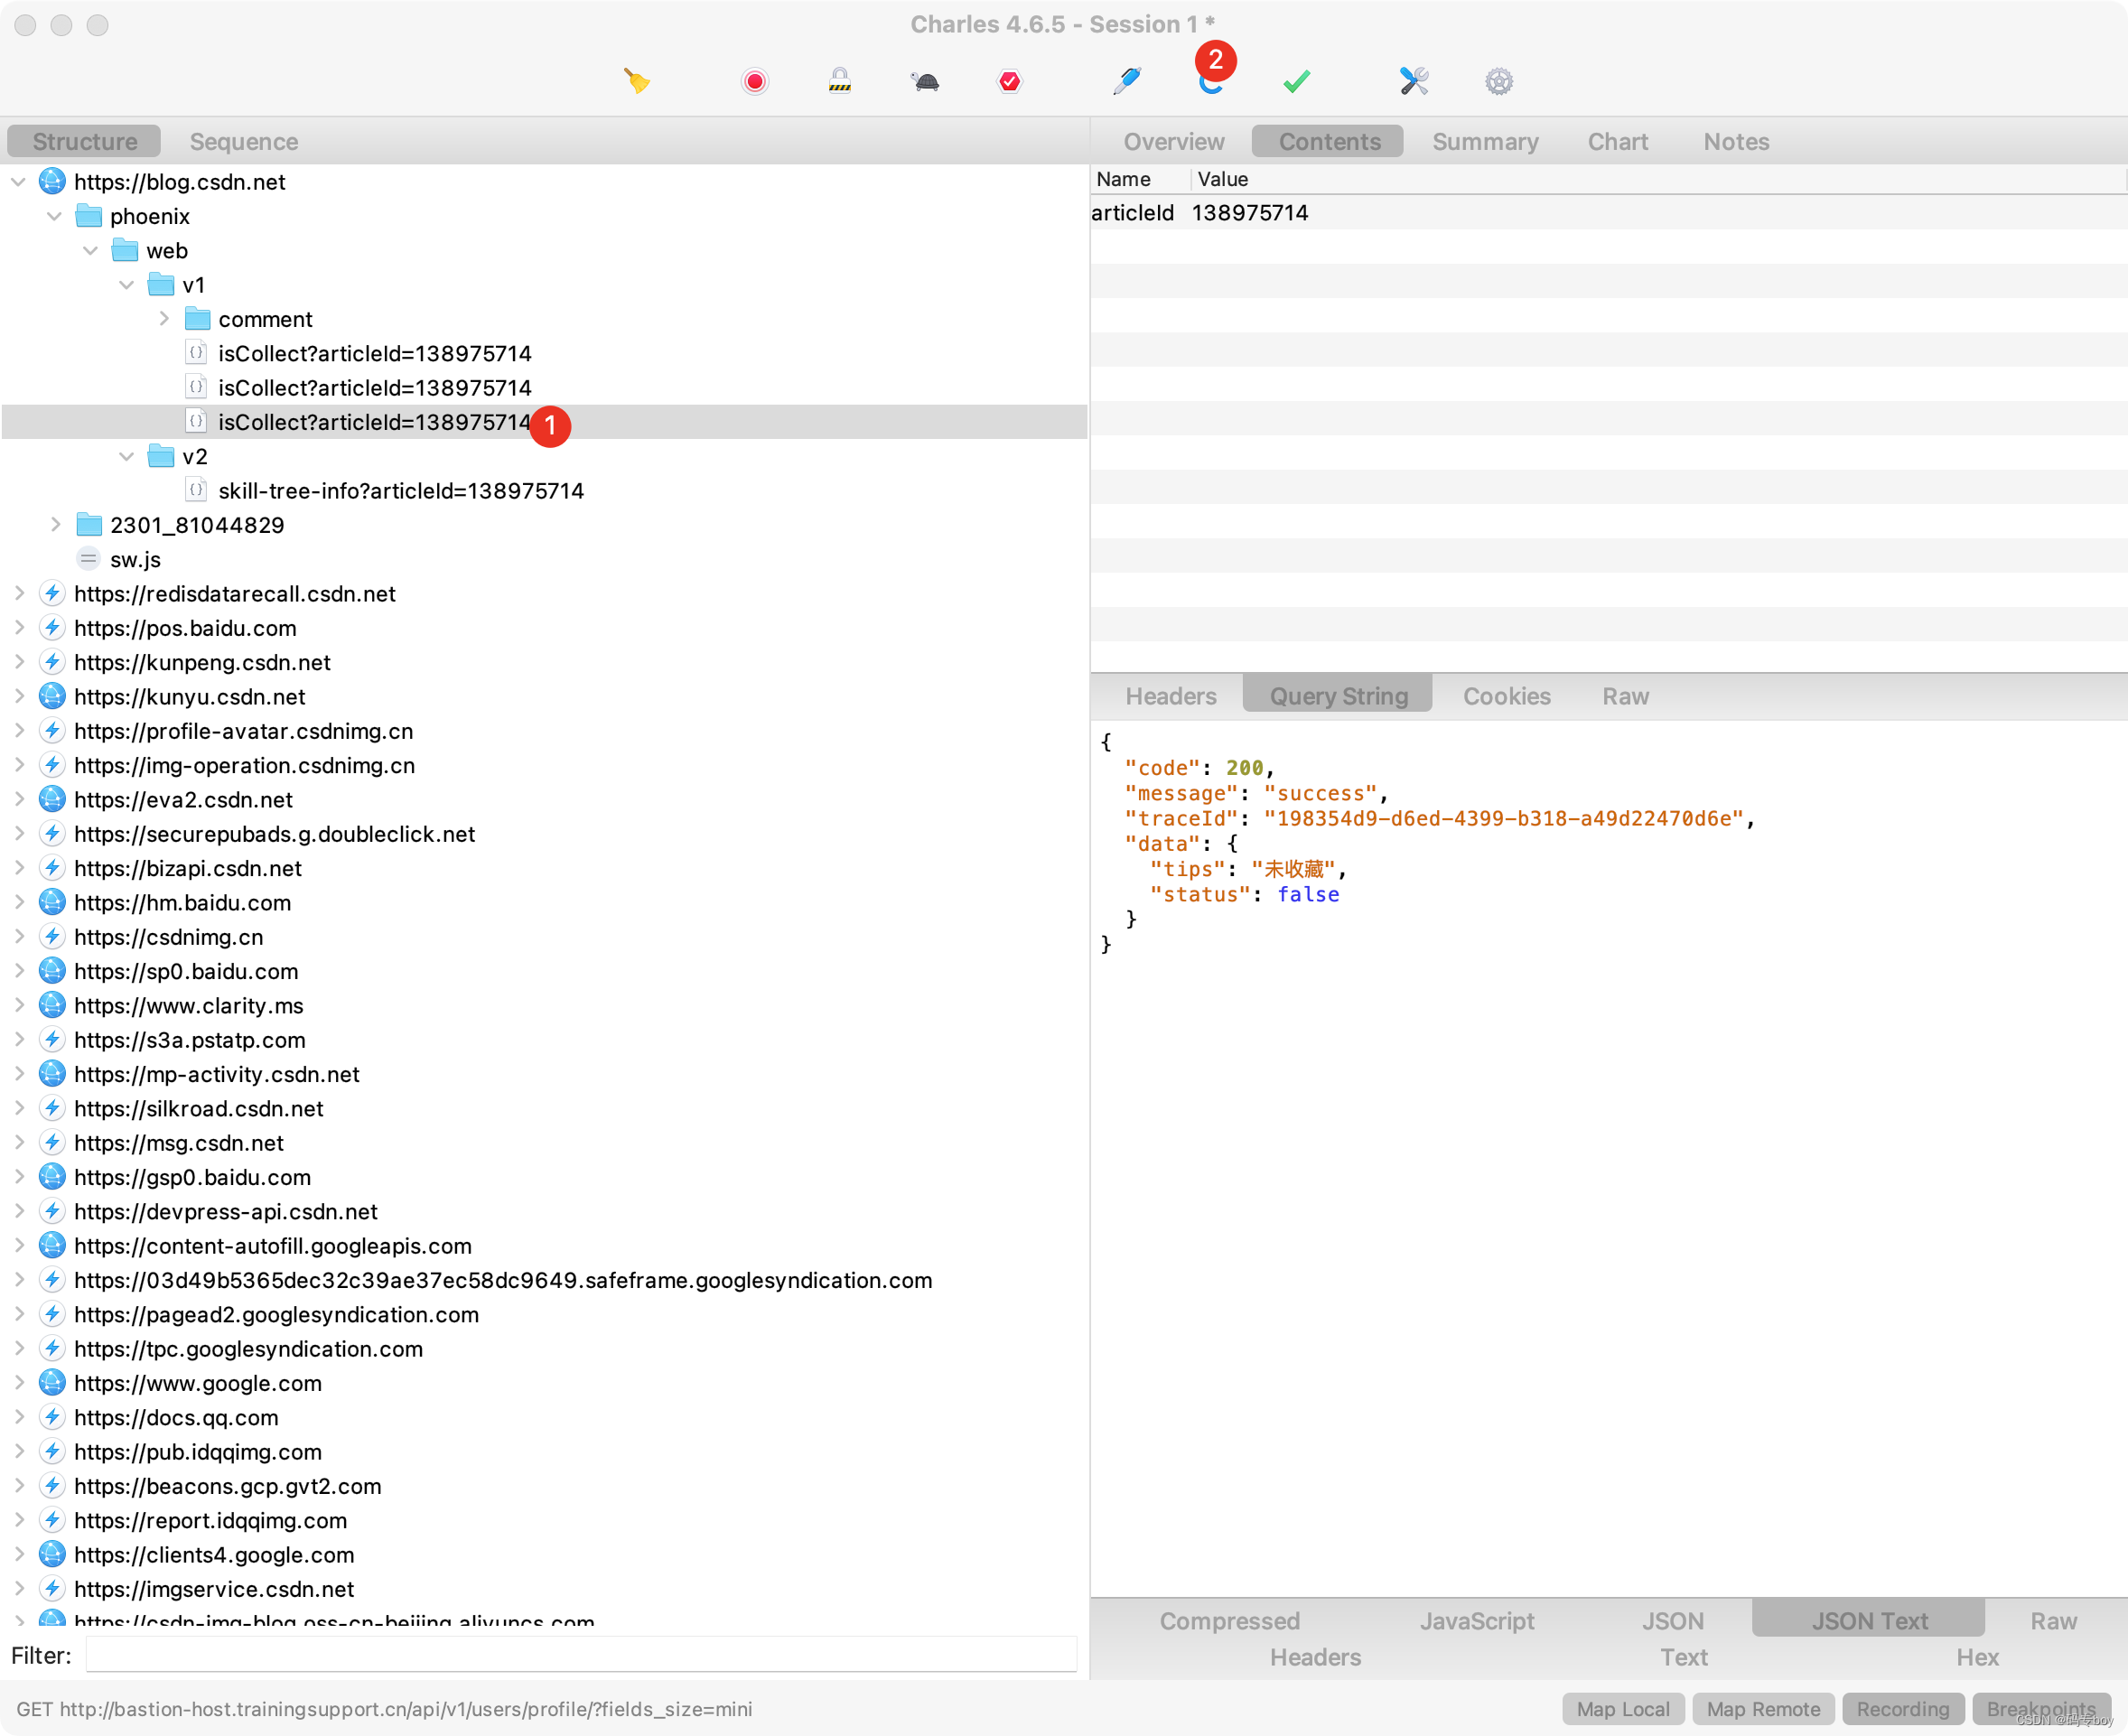Switch to the Sequence tab
The width and height of the screenshot is (2128, 1736).
click(x=244, y=141)
